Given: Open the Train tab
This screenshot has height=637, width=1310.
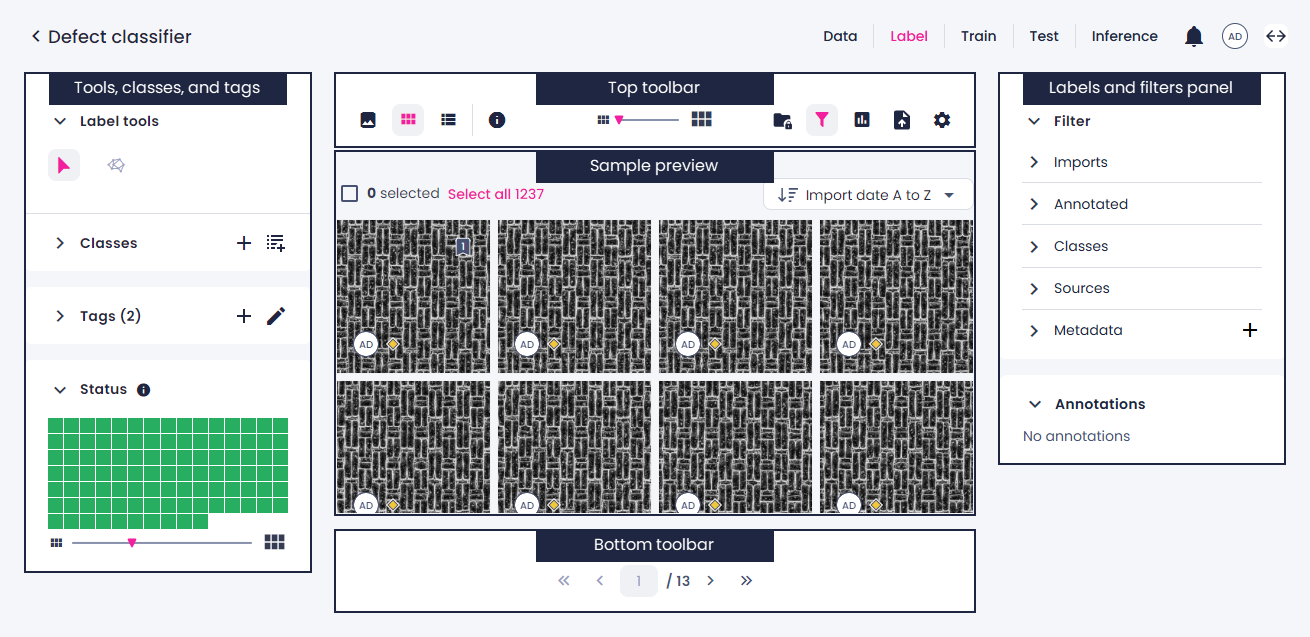Looking at the screenshot, I should 979,36.
